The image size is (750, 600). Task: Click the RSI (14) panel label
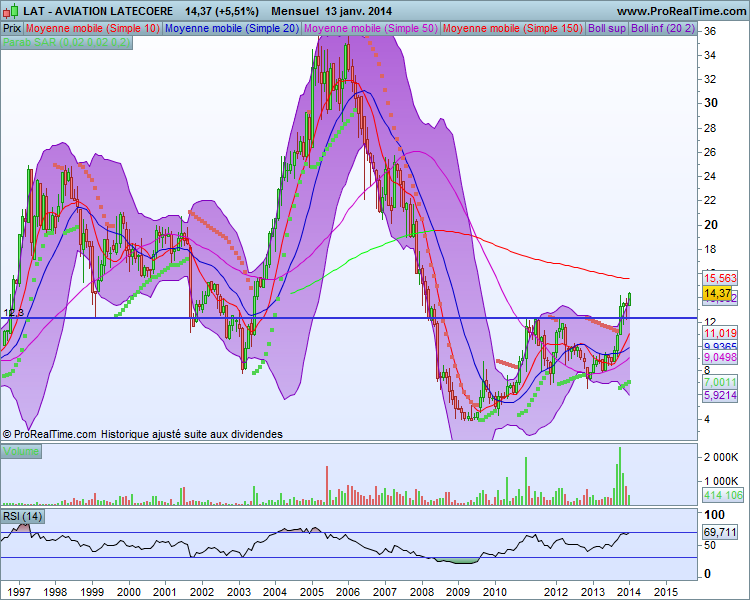point(22,516)
